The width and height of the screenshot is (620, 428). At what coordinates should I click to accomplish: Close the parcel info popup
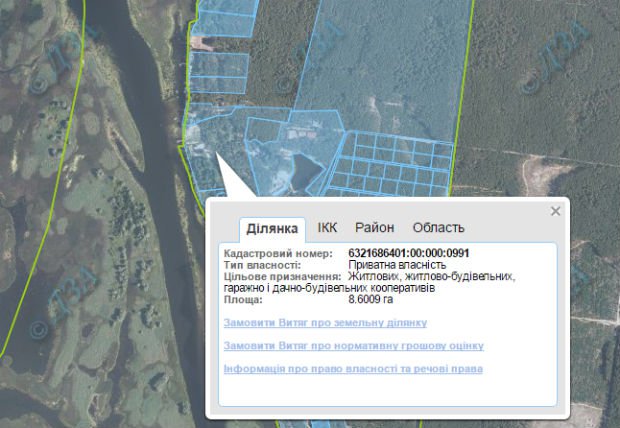555,211
